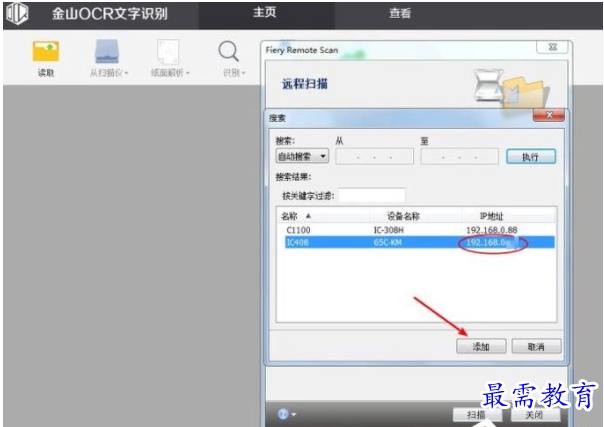Screen dimensions: 604x427
Task: Click the 至 ending IP address field
Action: point(460,157)
